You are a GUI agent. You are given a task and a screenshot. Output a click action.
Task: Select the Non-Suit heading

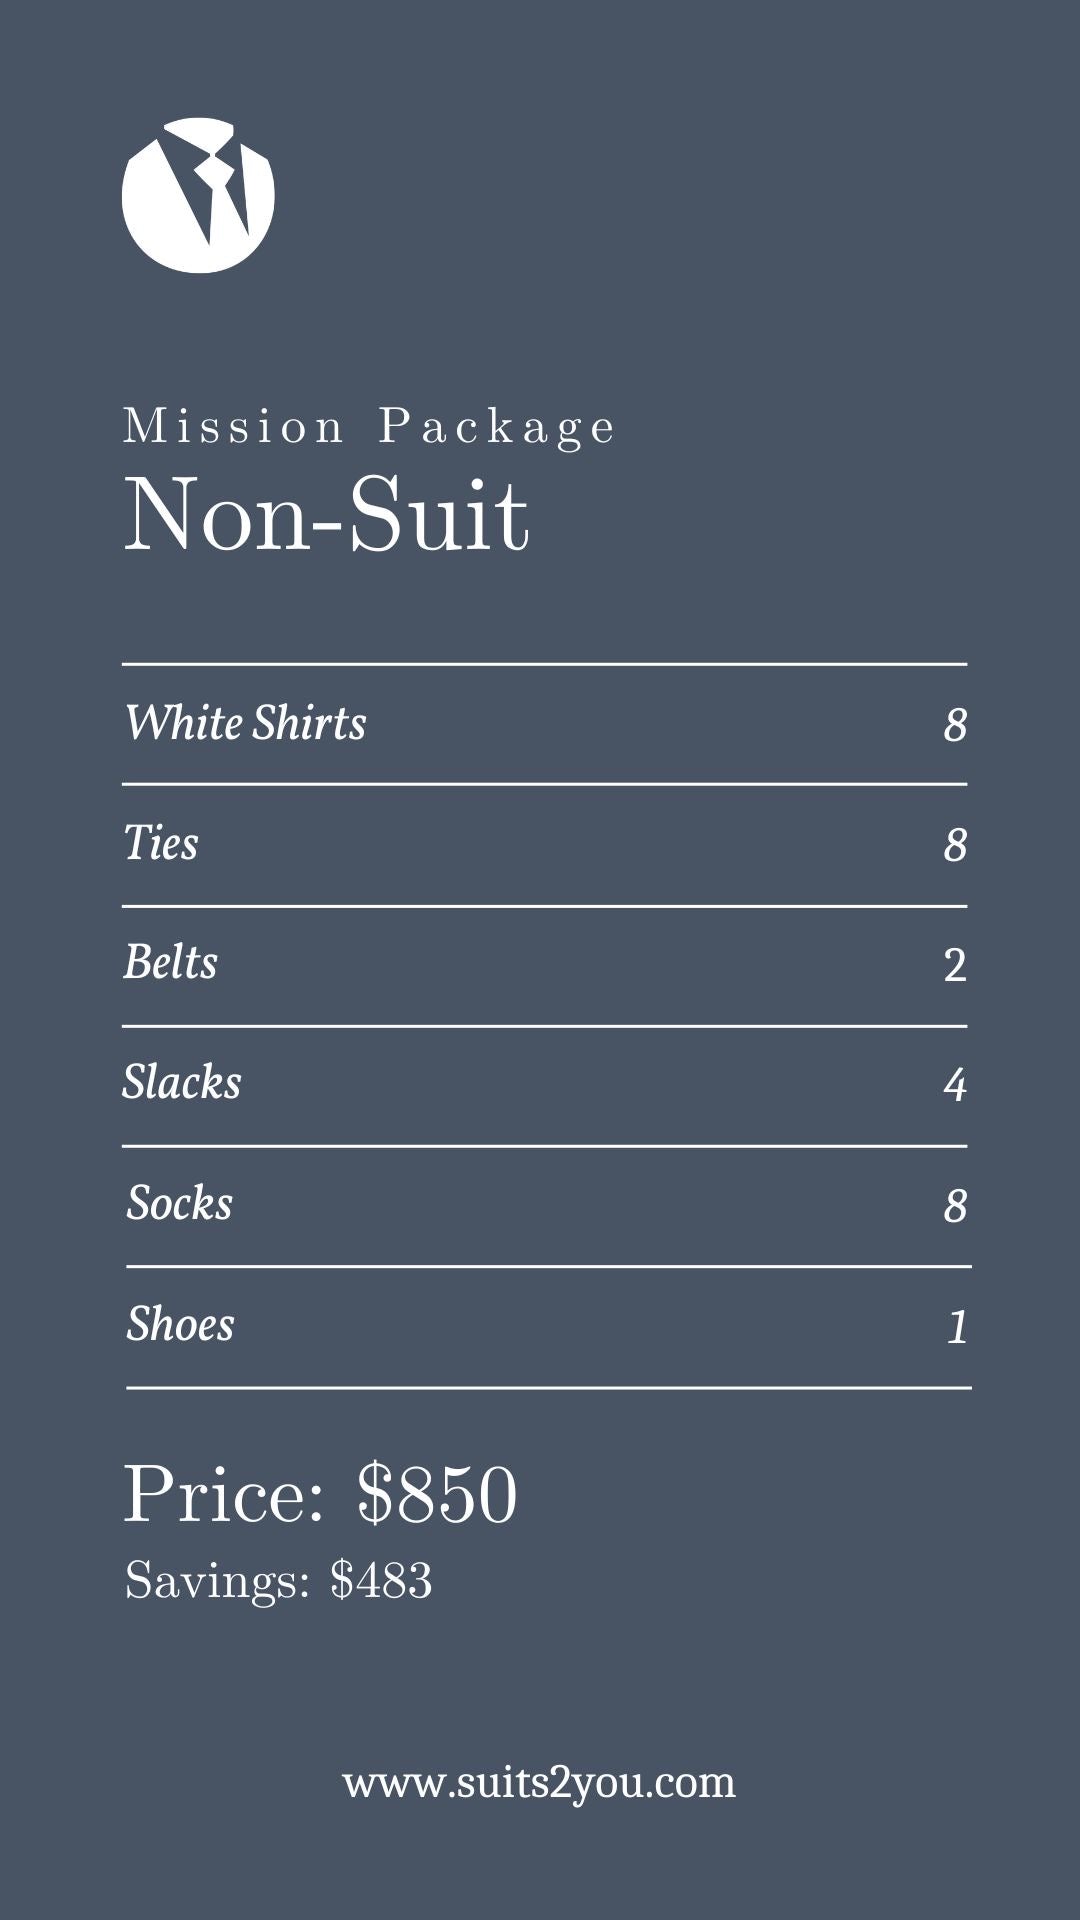tap(325, 515)
